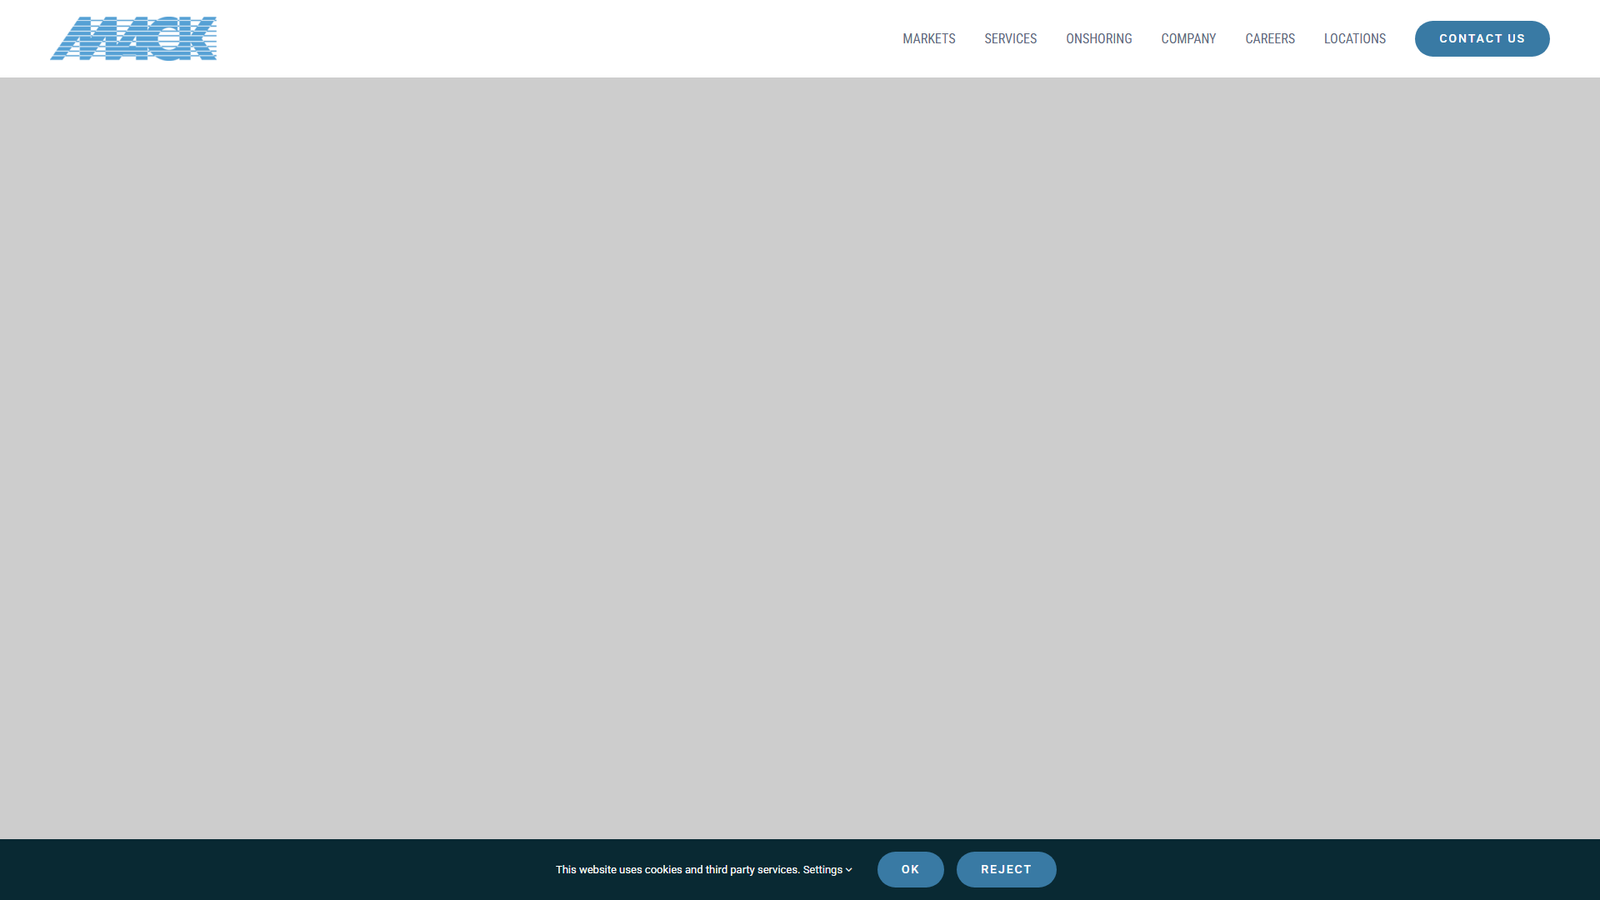Click the small arrow beside Settings
The image size is (1600, 900).
tap(849, 870)
